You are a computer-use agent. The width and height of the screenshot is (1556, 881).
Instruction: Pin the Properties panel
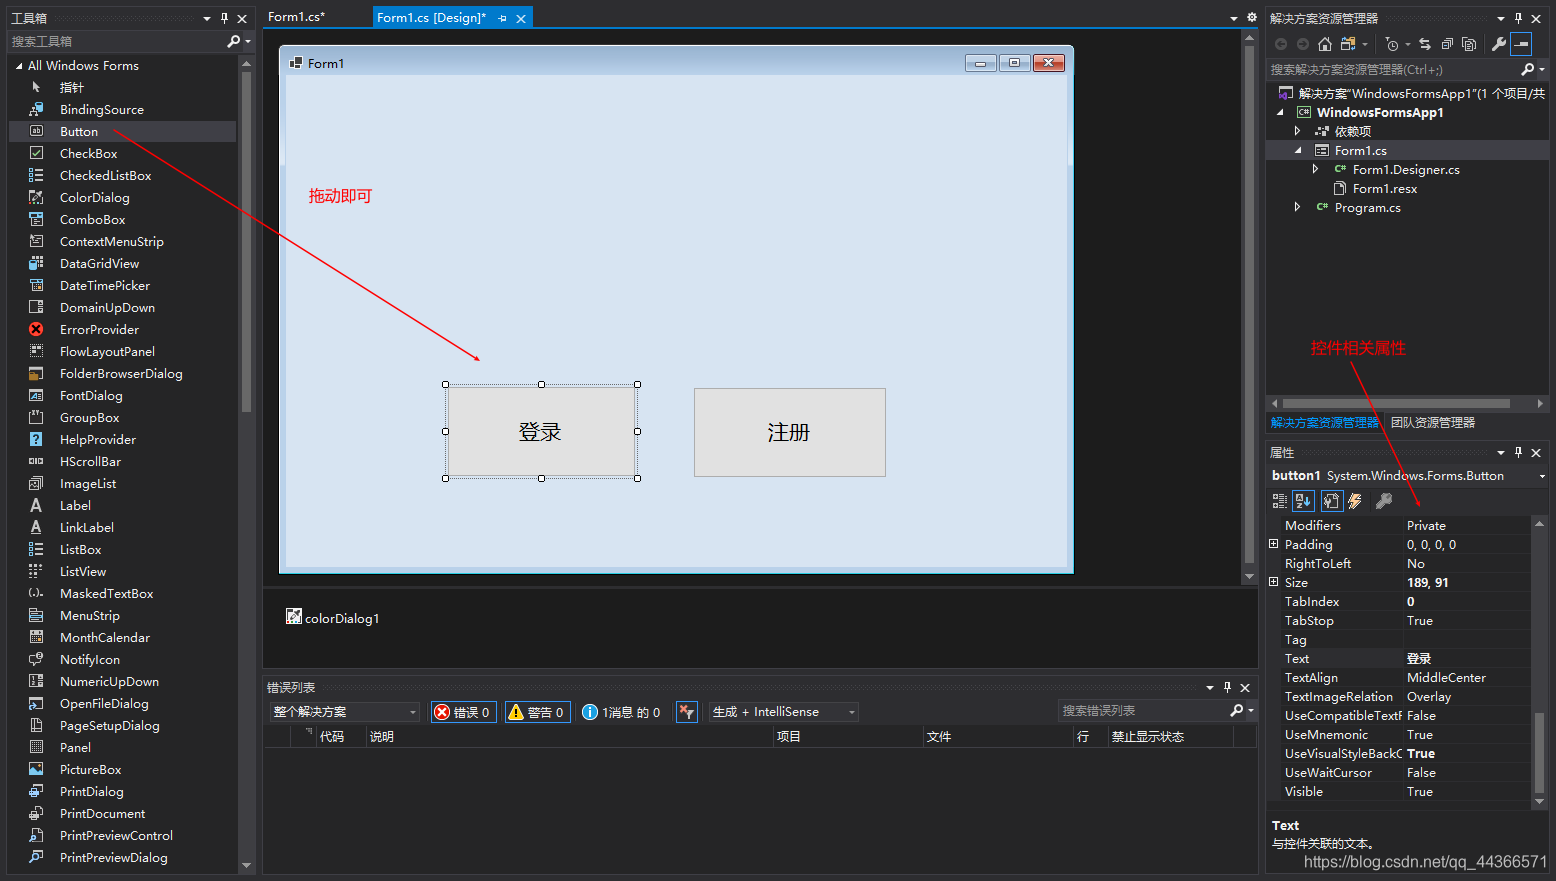tap(1518, 452)
